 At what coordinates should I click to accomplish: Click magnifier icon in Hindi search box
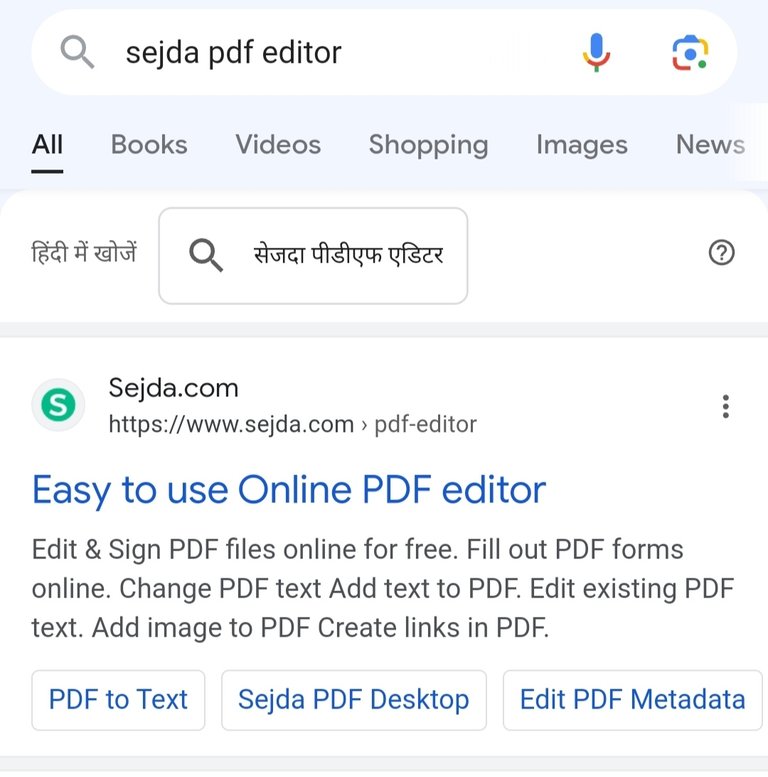[x=206, y=255]
